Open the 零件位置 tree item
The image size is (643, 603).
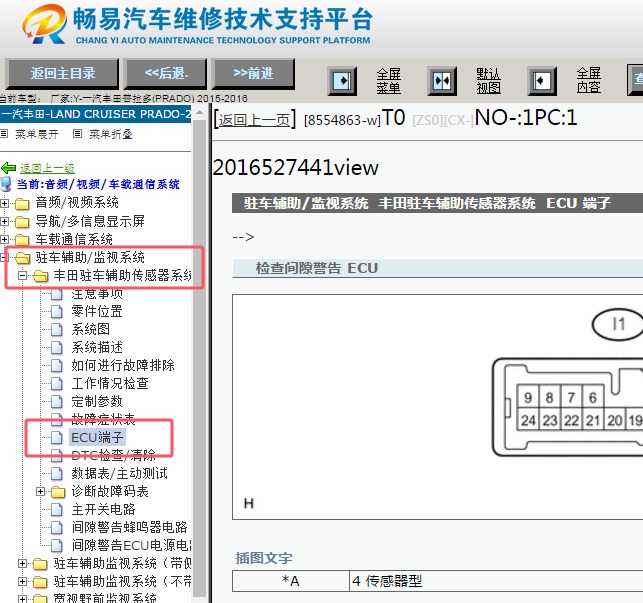click(97, 311)
